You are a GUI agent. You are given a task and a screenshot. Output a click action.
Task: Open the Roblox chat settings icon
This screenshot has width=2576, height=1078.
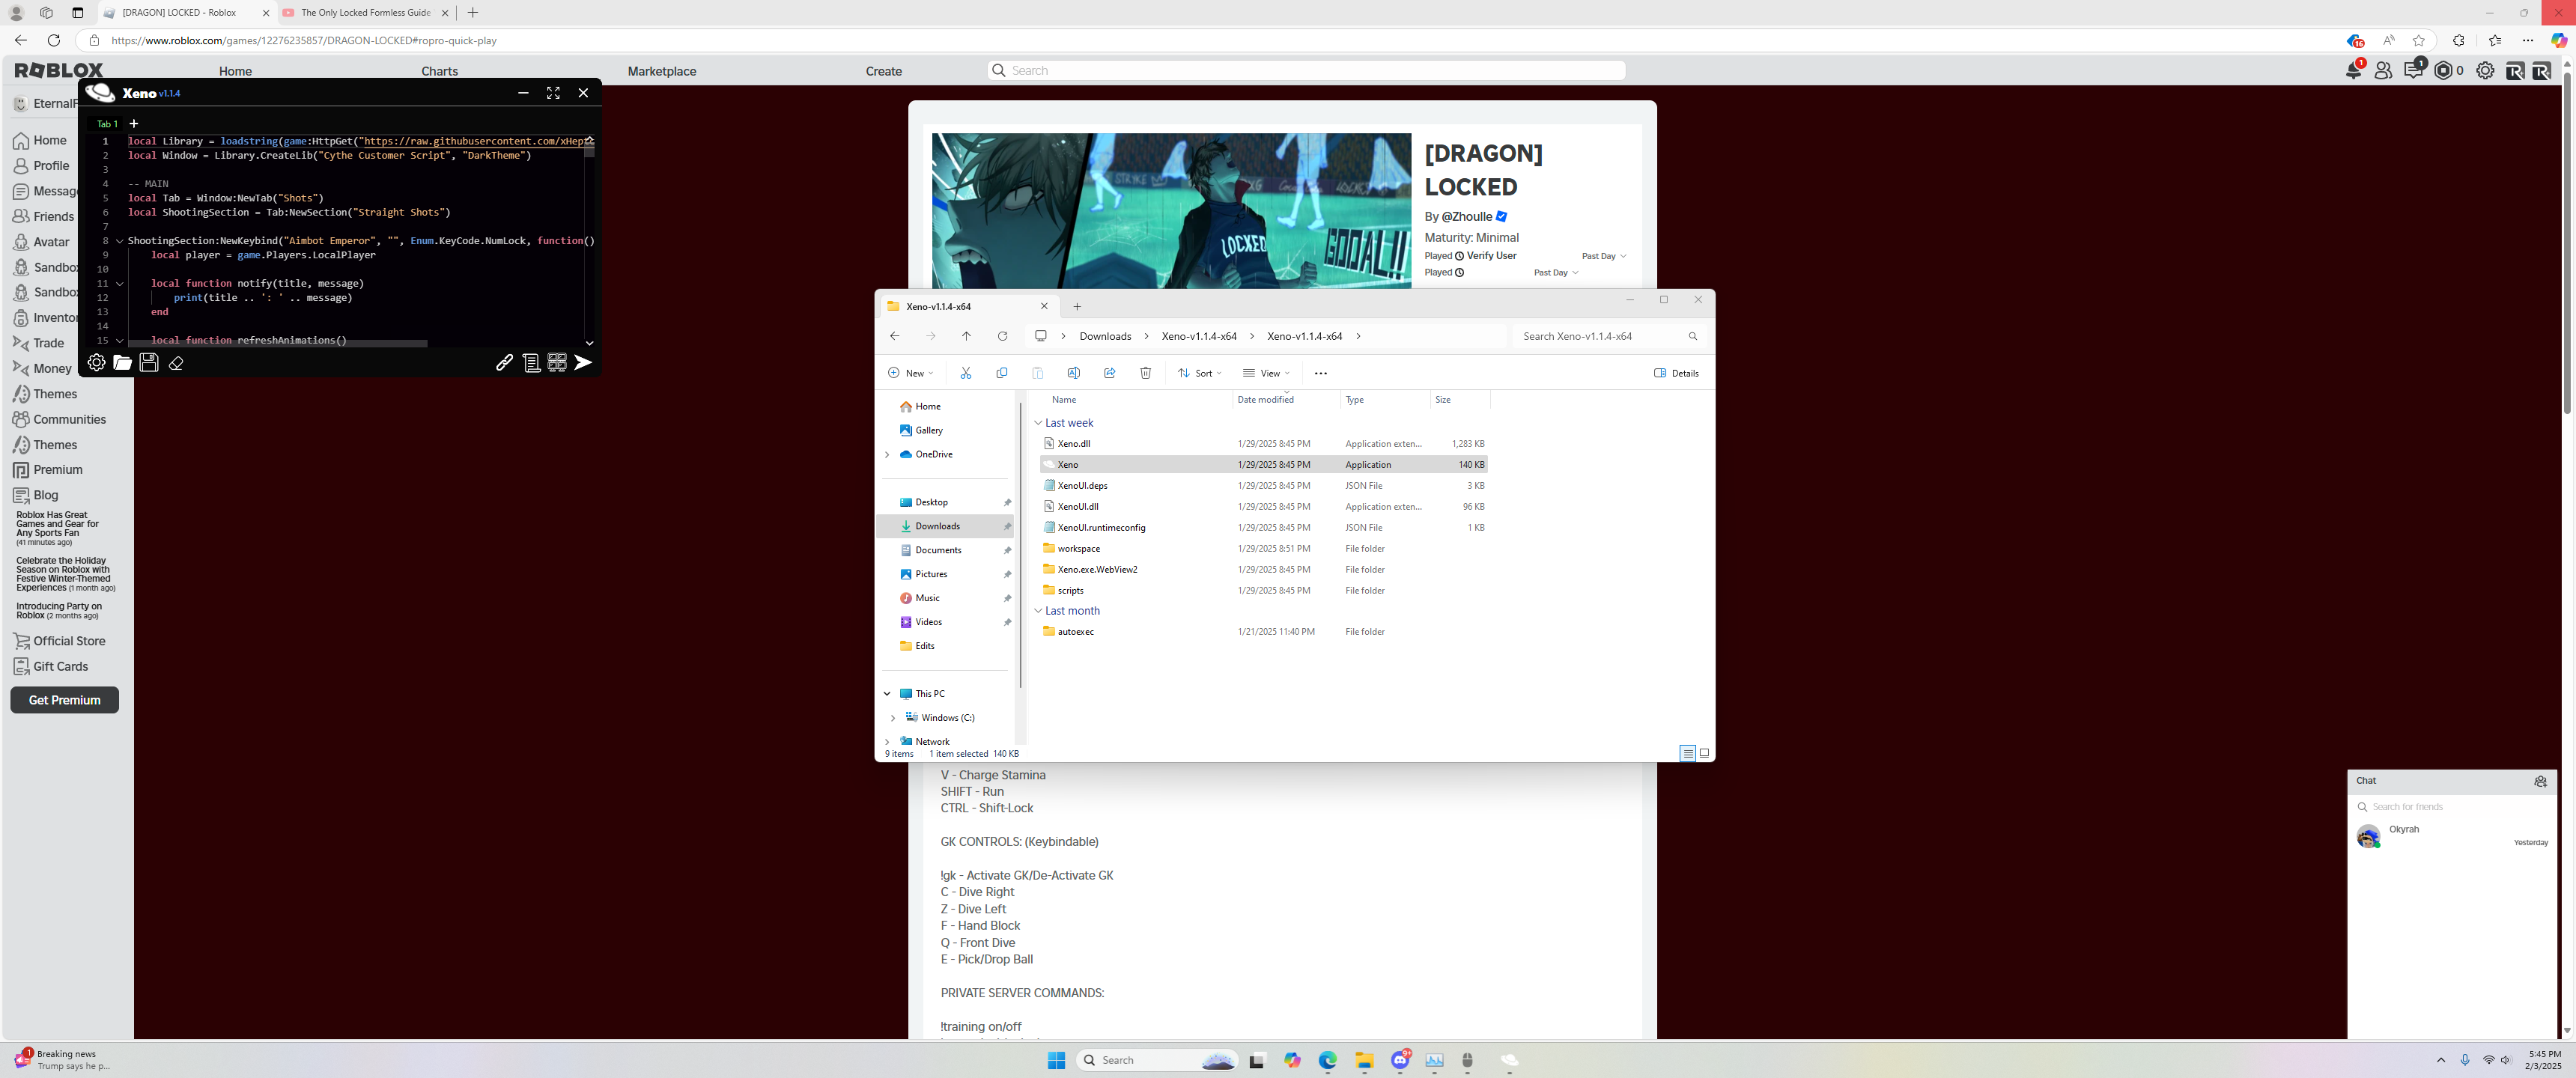(x=2541, y=781)
